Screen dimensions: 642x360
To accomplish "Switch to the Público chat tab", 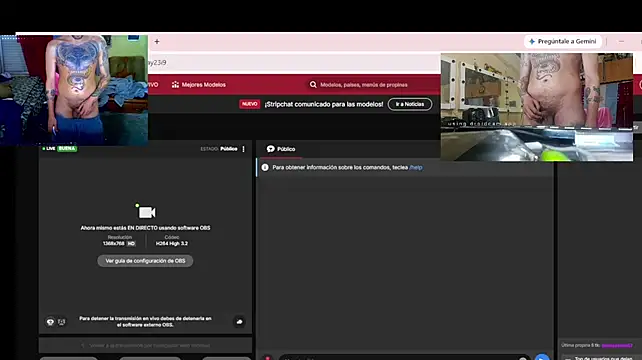I will pyautogui.click(x=281, y=149).
